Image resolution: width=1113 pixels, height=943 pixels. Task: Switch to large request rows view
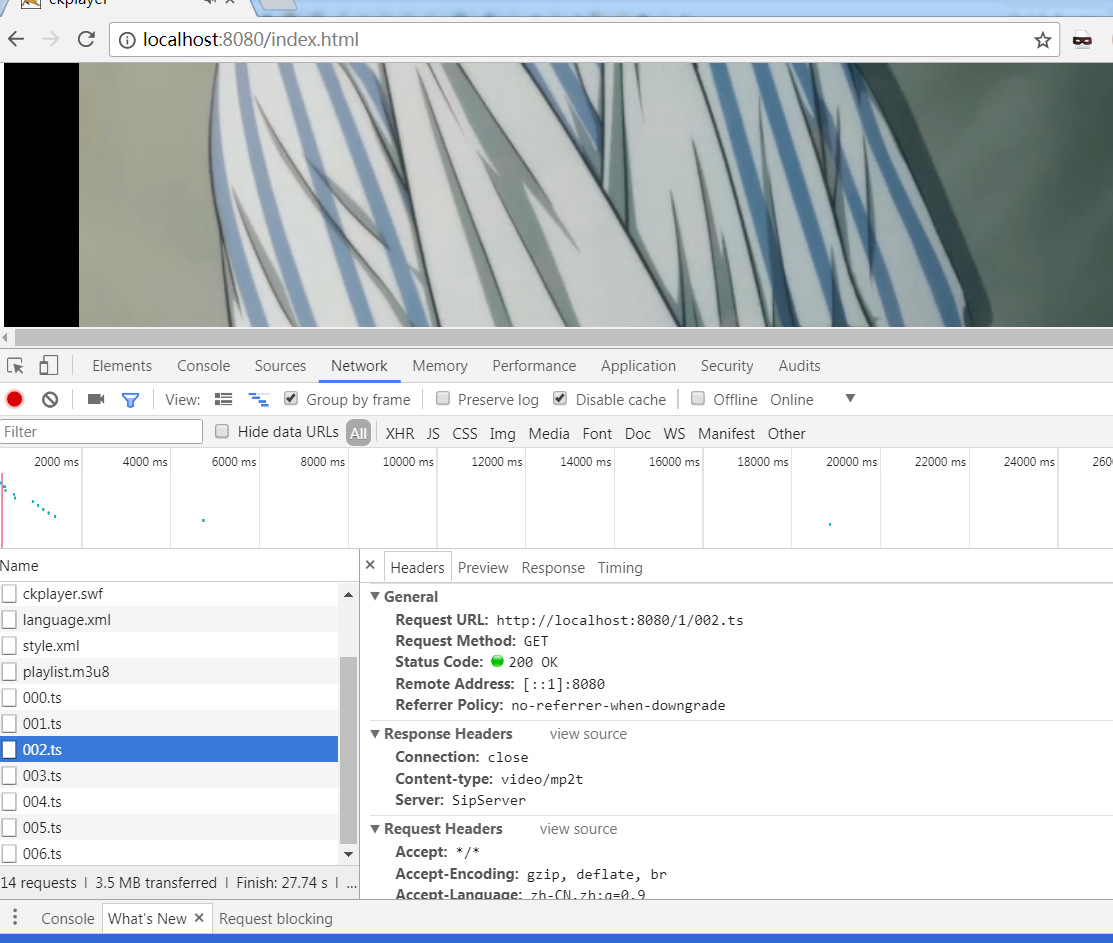224,399
